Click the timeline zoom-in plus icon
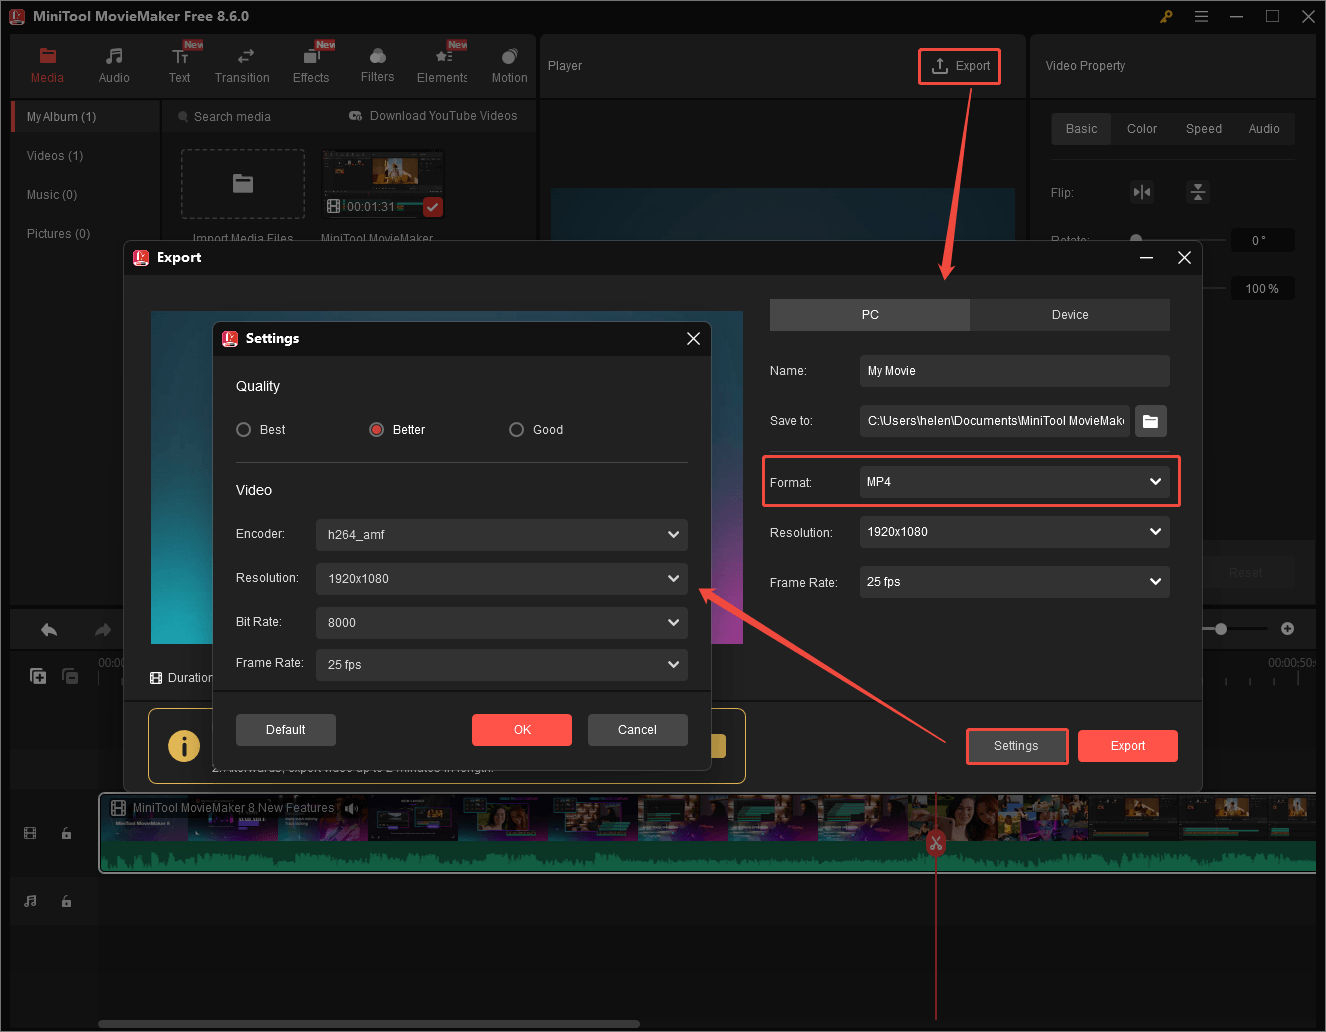 (1288, 629)
